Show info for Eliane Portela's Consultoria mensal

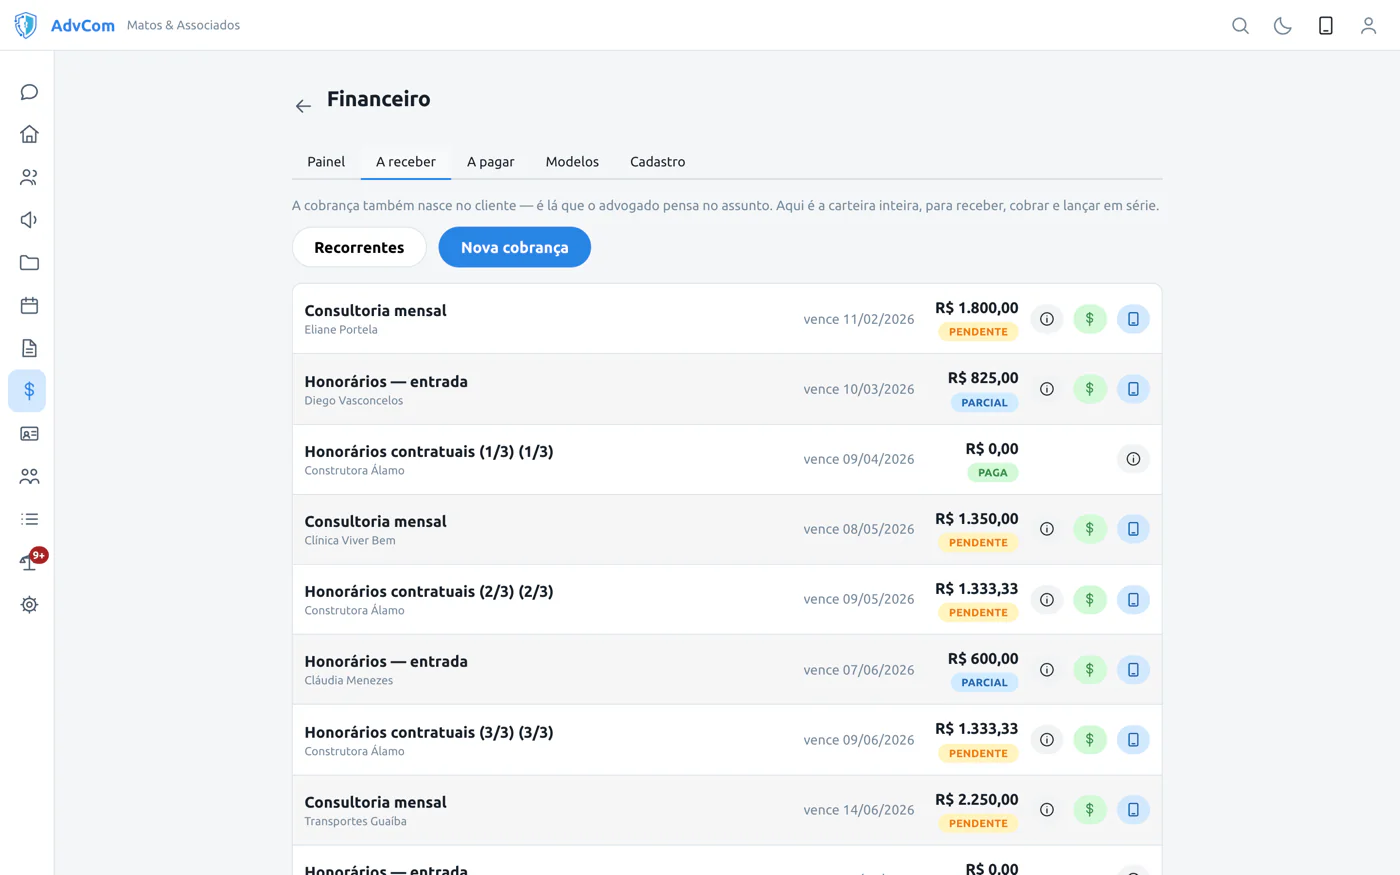[x=1046, y=319]
